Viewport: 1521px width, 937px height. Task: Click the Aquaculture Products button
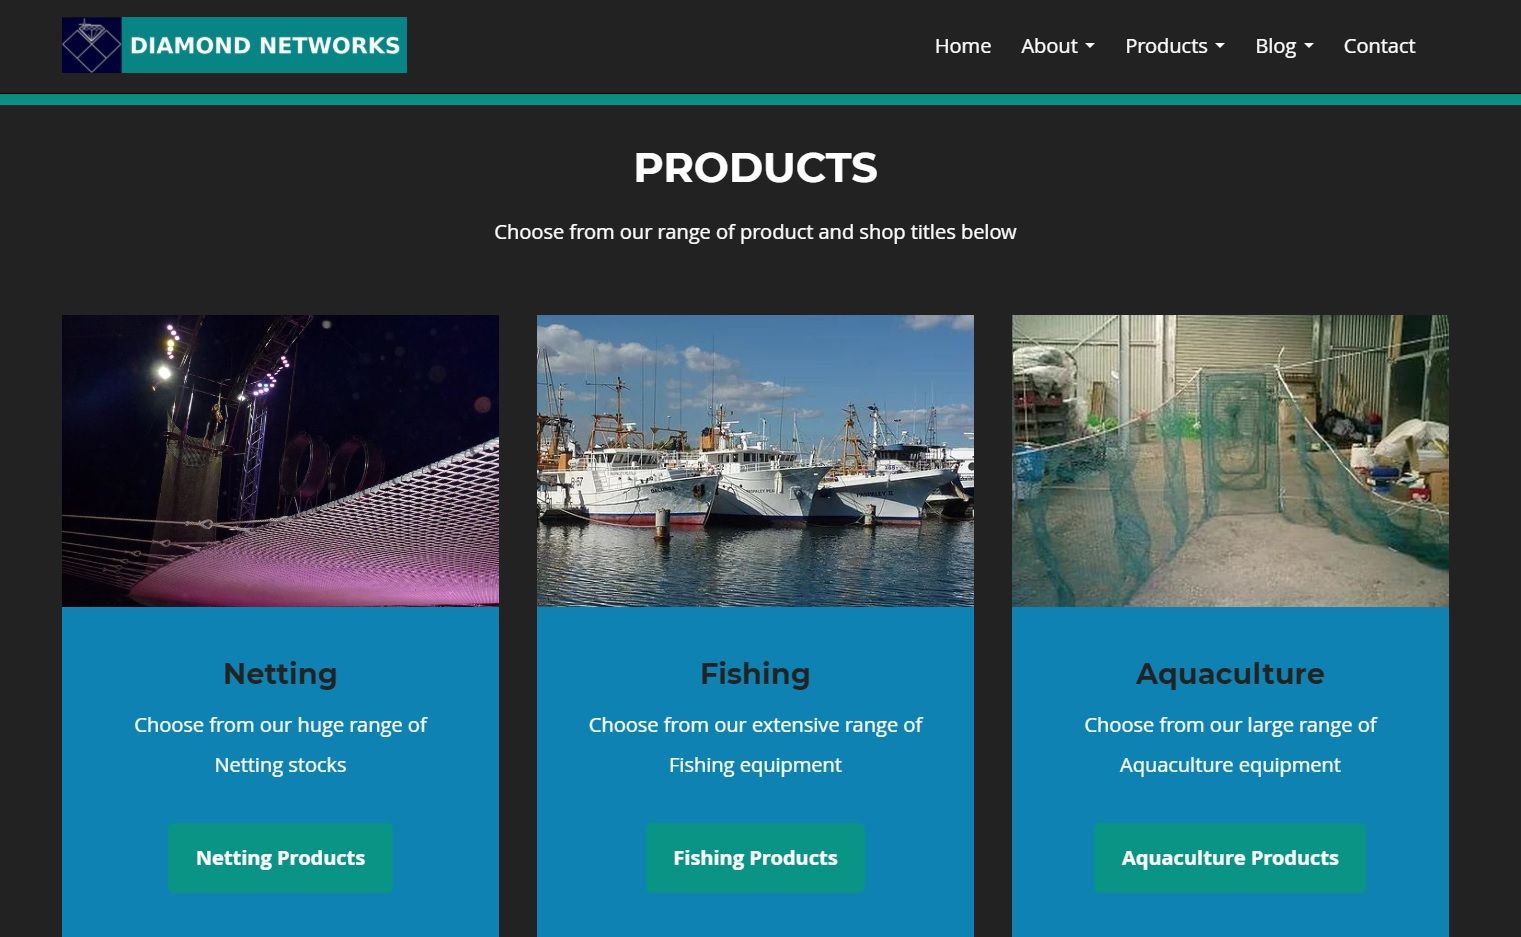1230,858
